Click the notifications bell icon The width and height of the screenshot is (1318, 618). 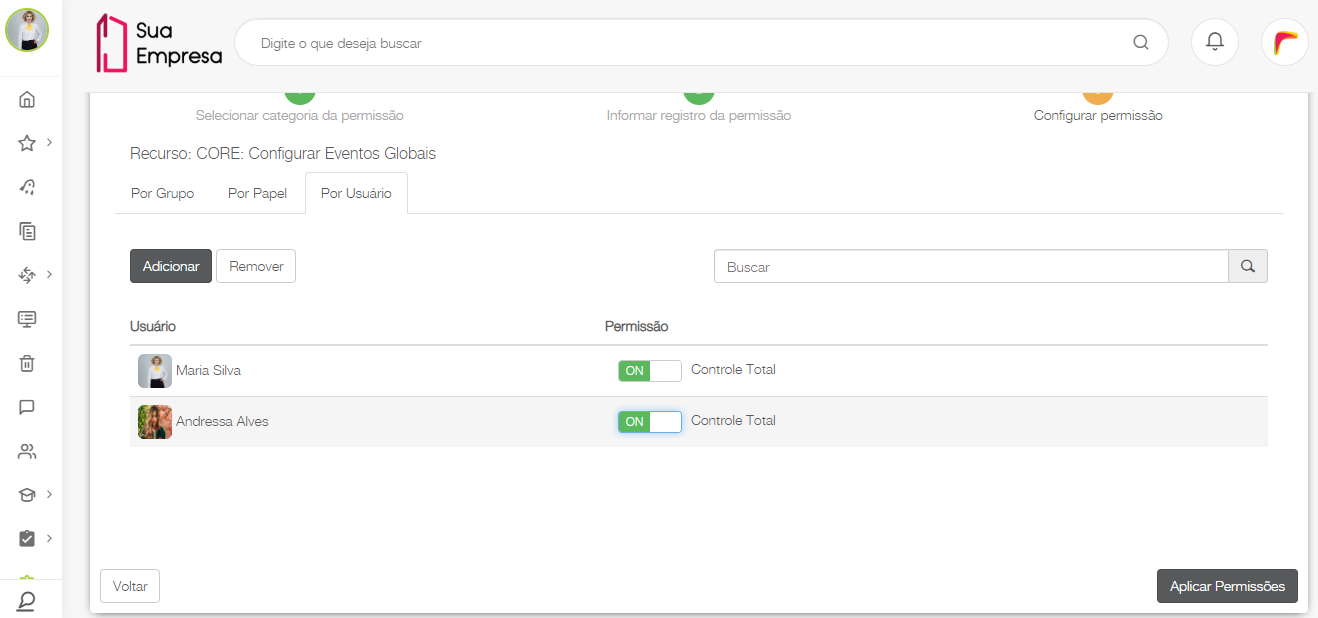[1215, 42]
